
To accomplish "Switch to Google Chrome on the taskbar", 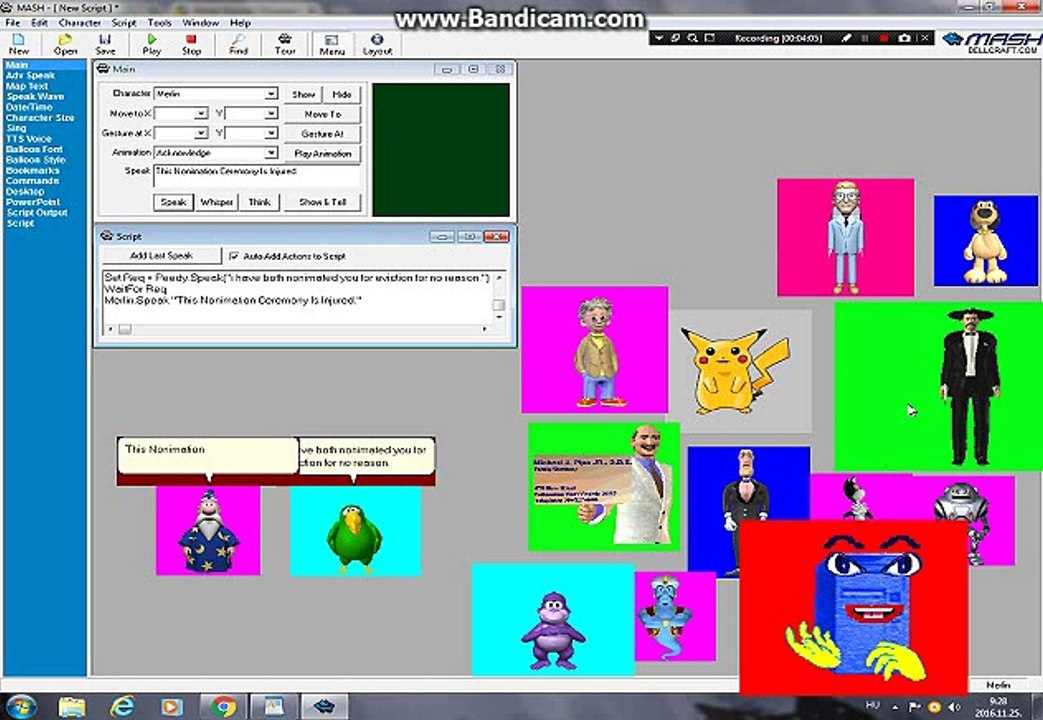I will [224, 706].
